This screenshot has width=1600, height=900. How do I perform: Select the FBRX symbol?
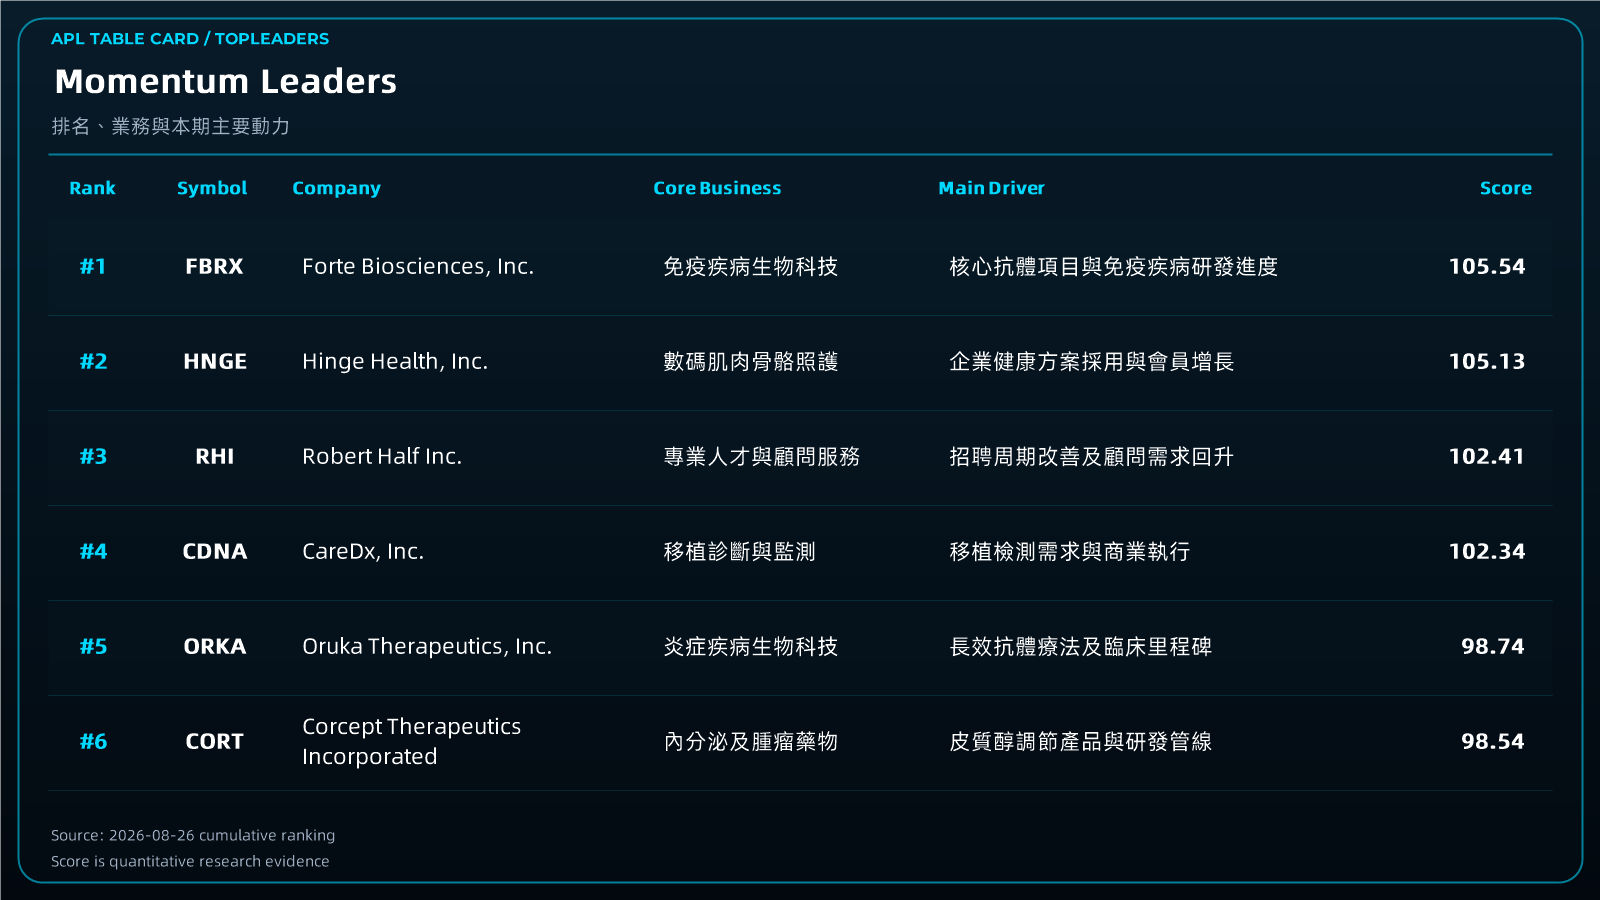tap(214, 267)
